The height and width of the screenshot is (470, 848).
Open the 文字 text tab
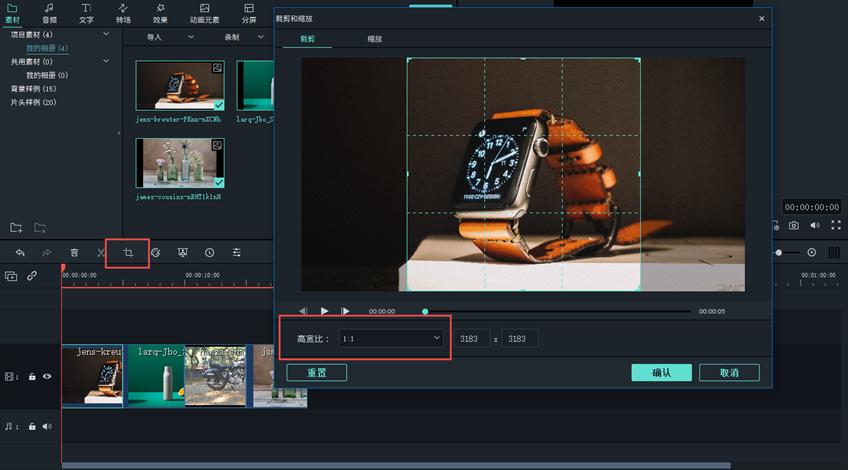(86, 13)
